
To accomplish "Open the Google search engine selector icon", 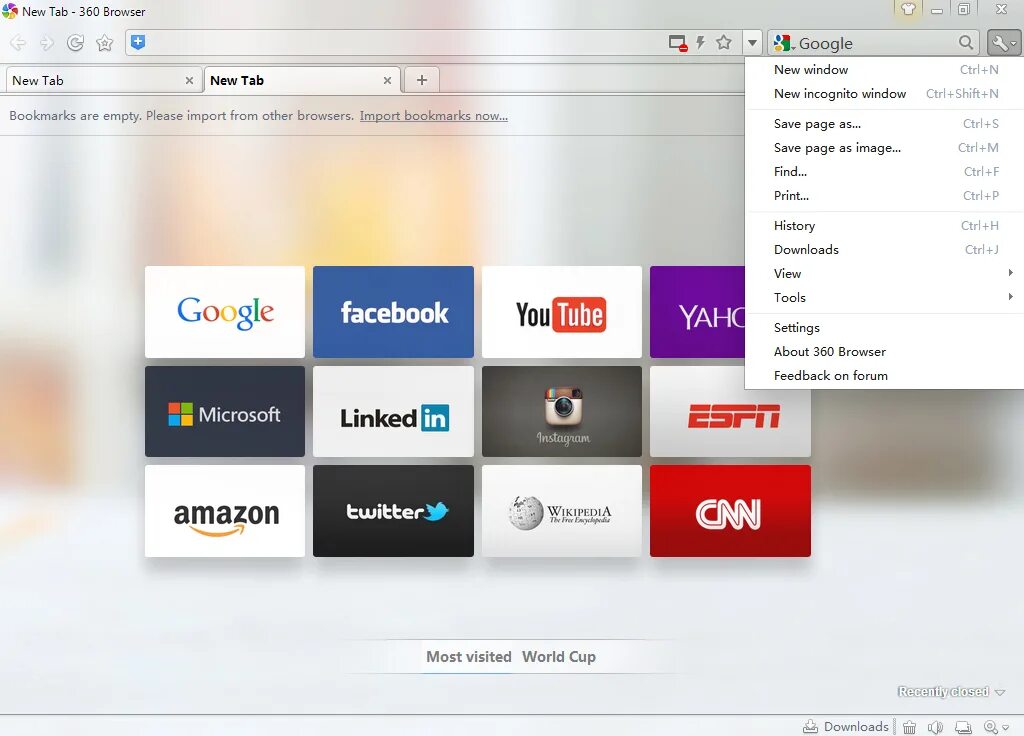I will point(784,43).
